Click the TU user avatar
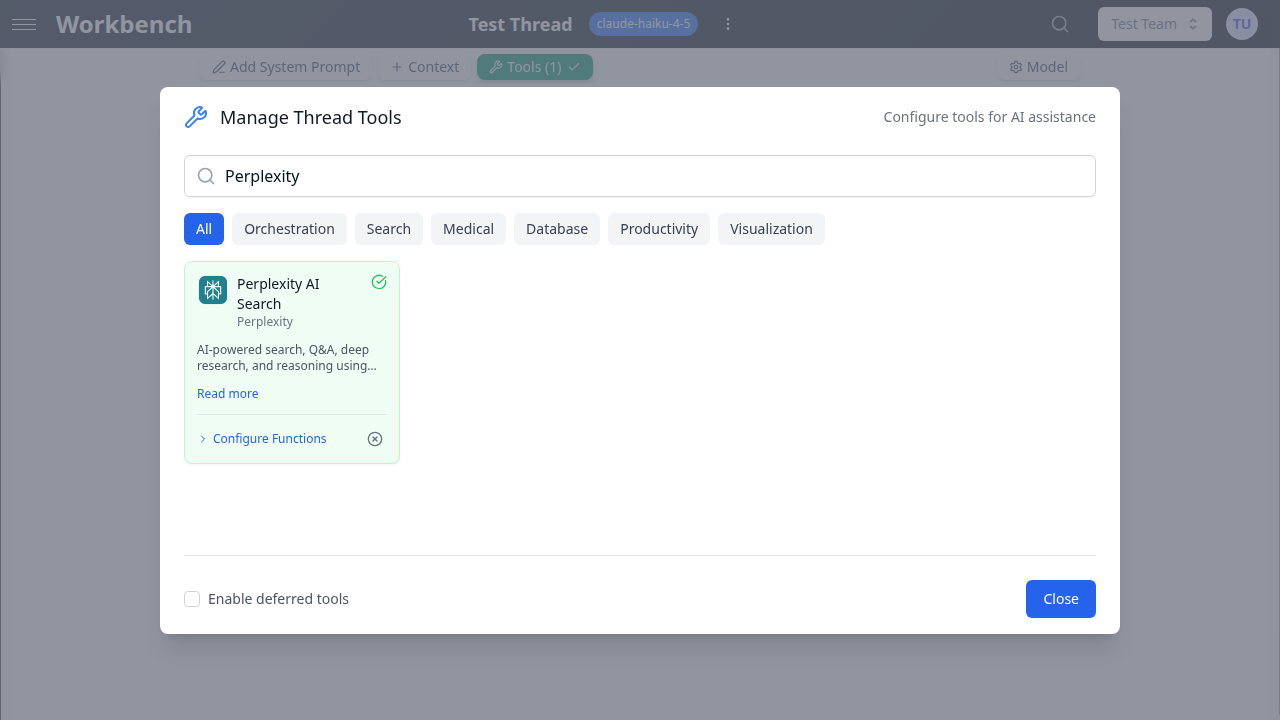 (1241, 23)
